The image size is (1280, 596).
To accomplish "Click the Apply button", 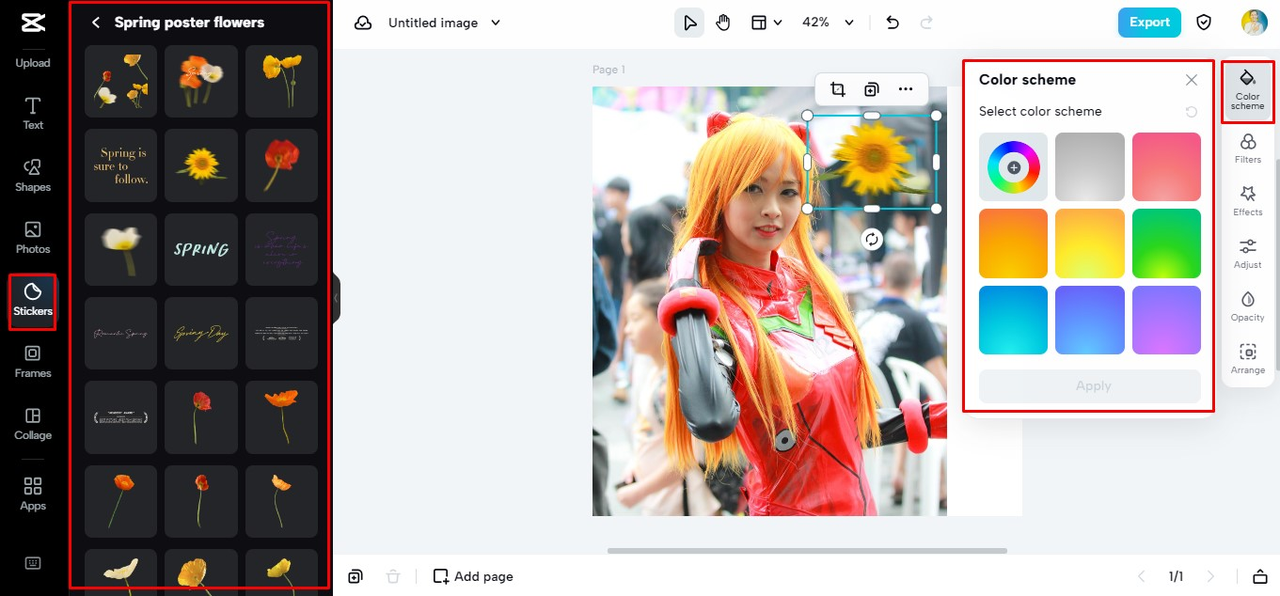I will 1090,386.
